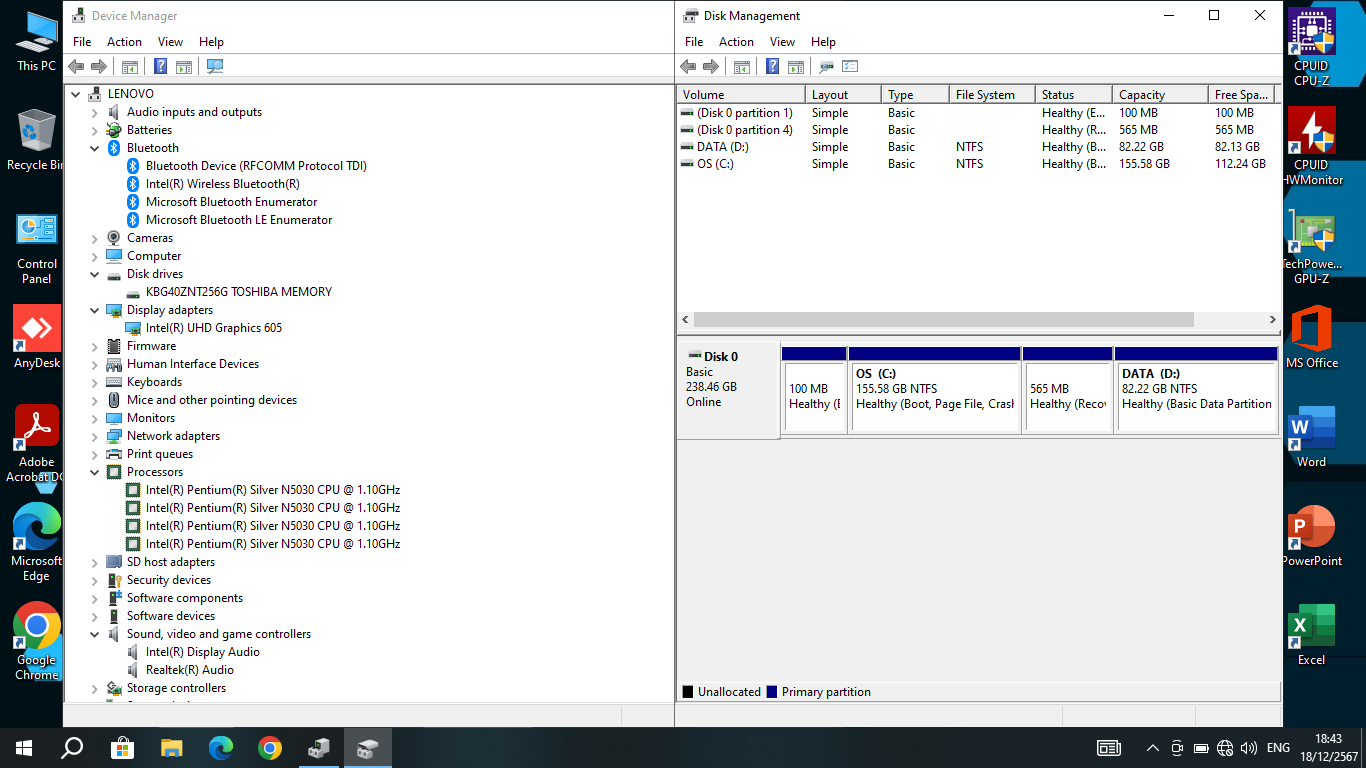The height and width of the screenshot is (768, 1366).
Task: Select the OS (C:) partition block
Action: click(934, 390)
